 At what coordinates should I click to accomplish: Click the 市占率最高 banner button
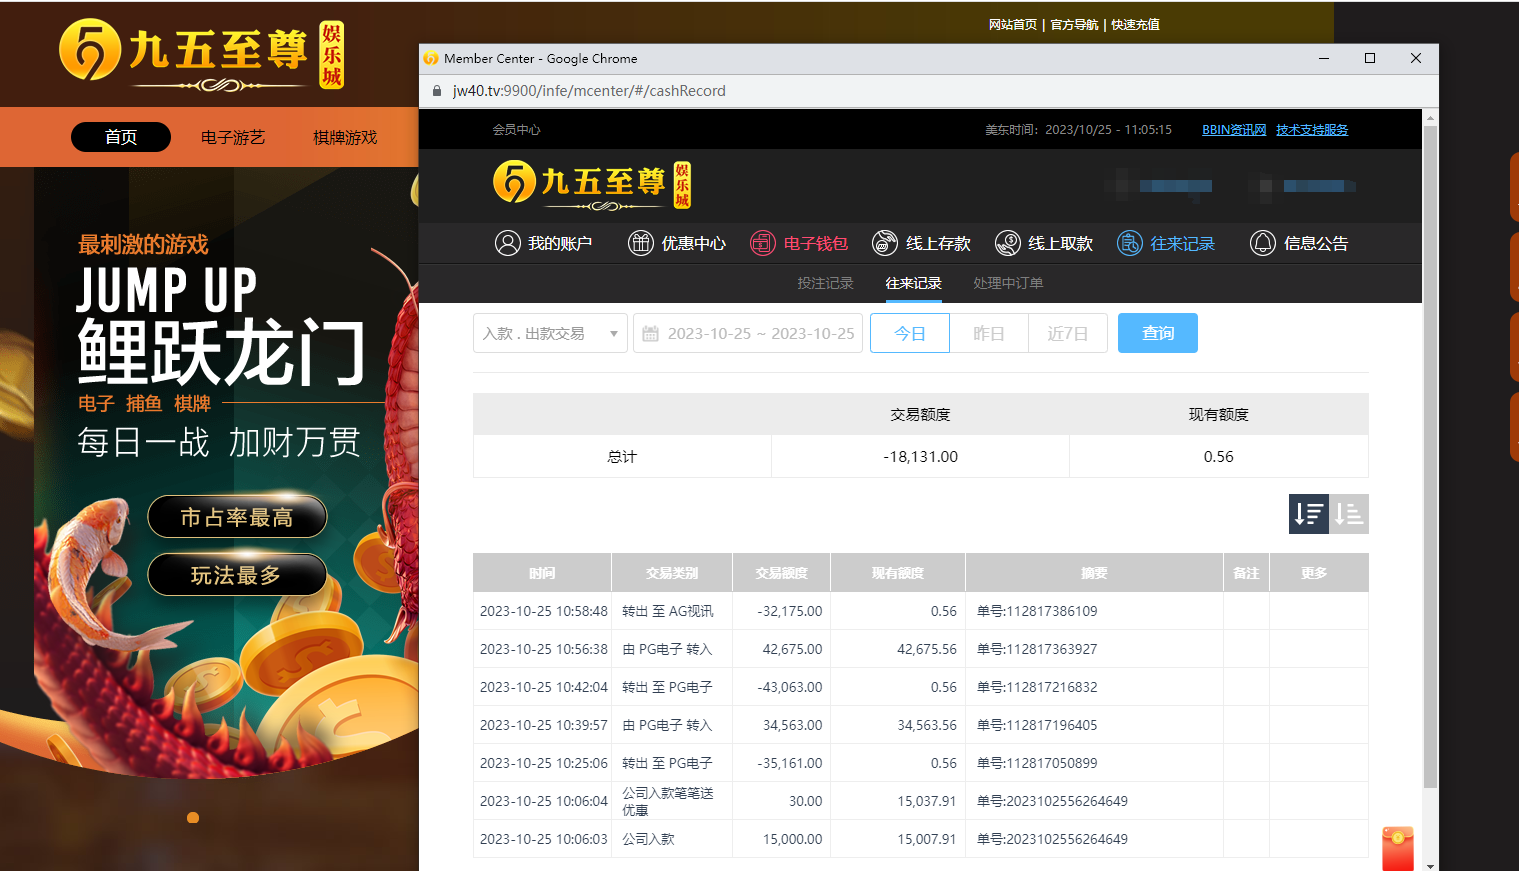[x=237, y=517]
